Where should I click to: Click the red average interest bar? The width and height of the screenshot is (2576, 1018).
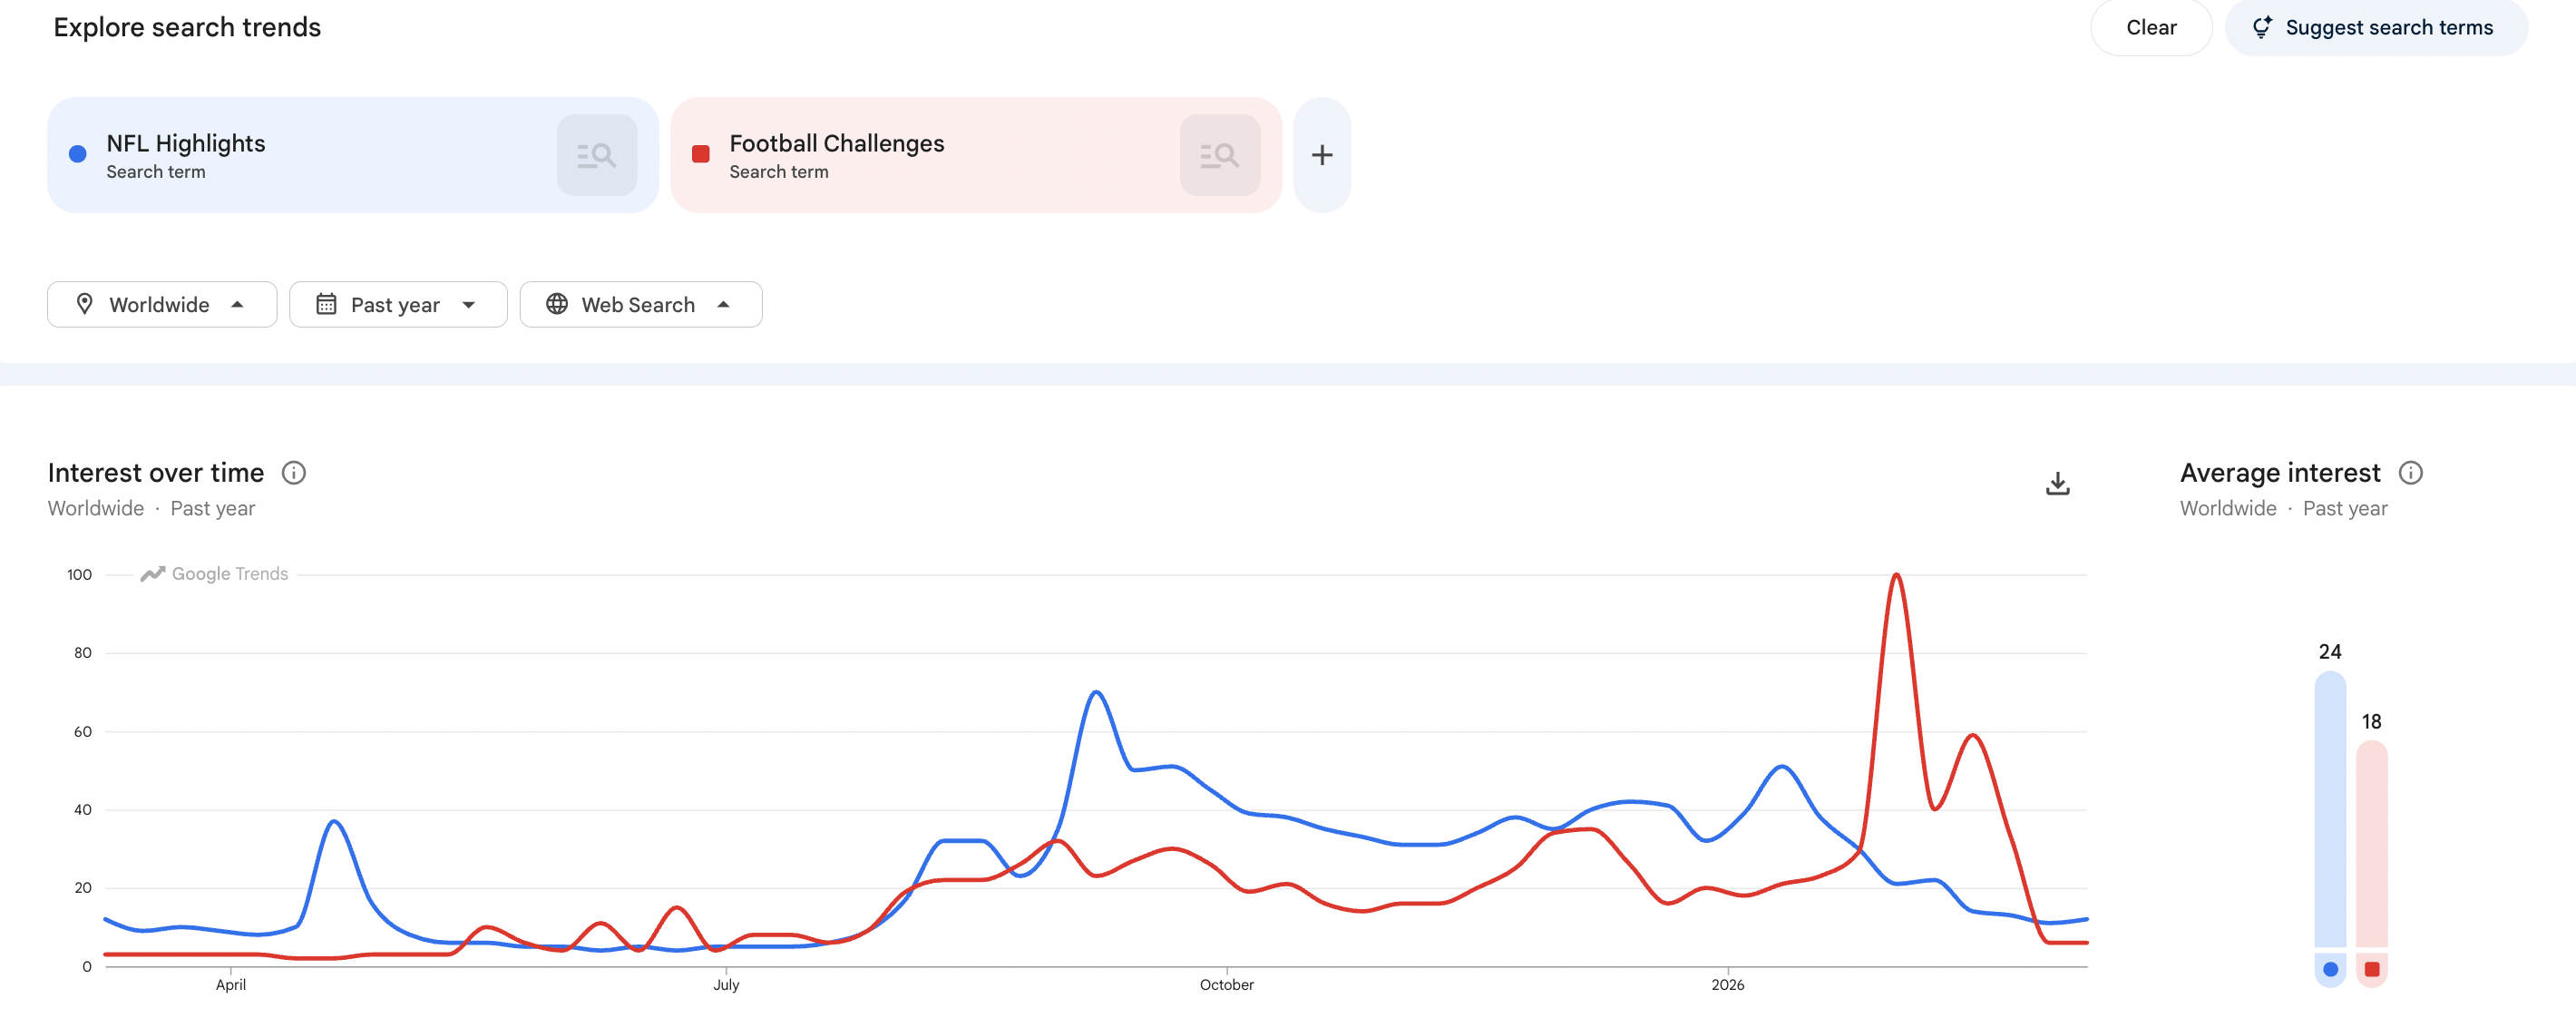2371,845
